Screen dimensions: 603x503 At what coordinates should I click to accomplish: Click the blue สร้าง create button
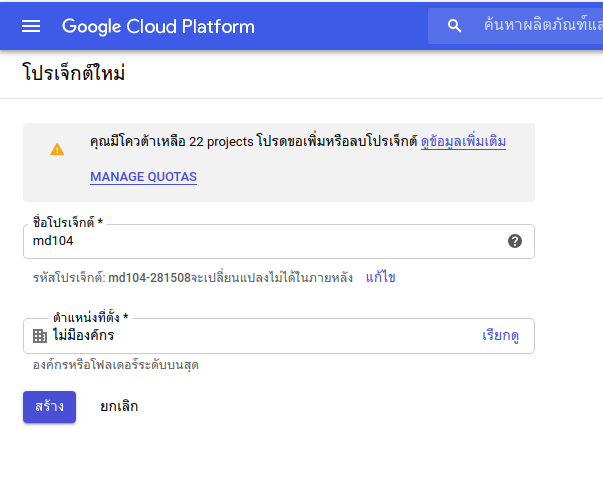click(49, 407)
